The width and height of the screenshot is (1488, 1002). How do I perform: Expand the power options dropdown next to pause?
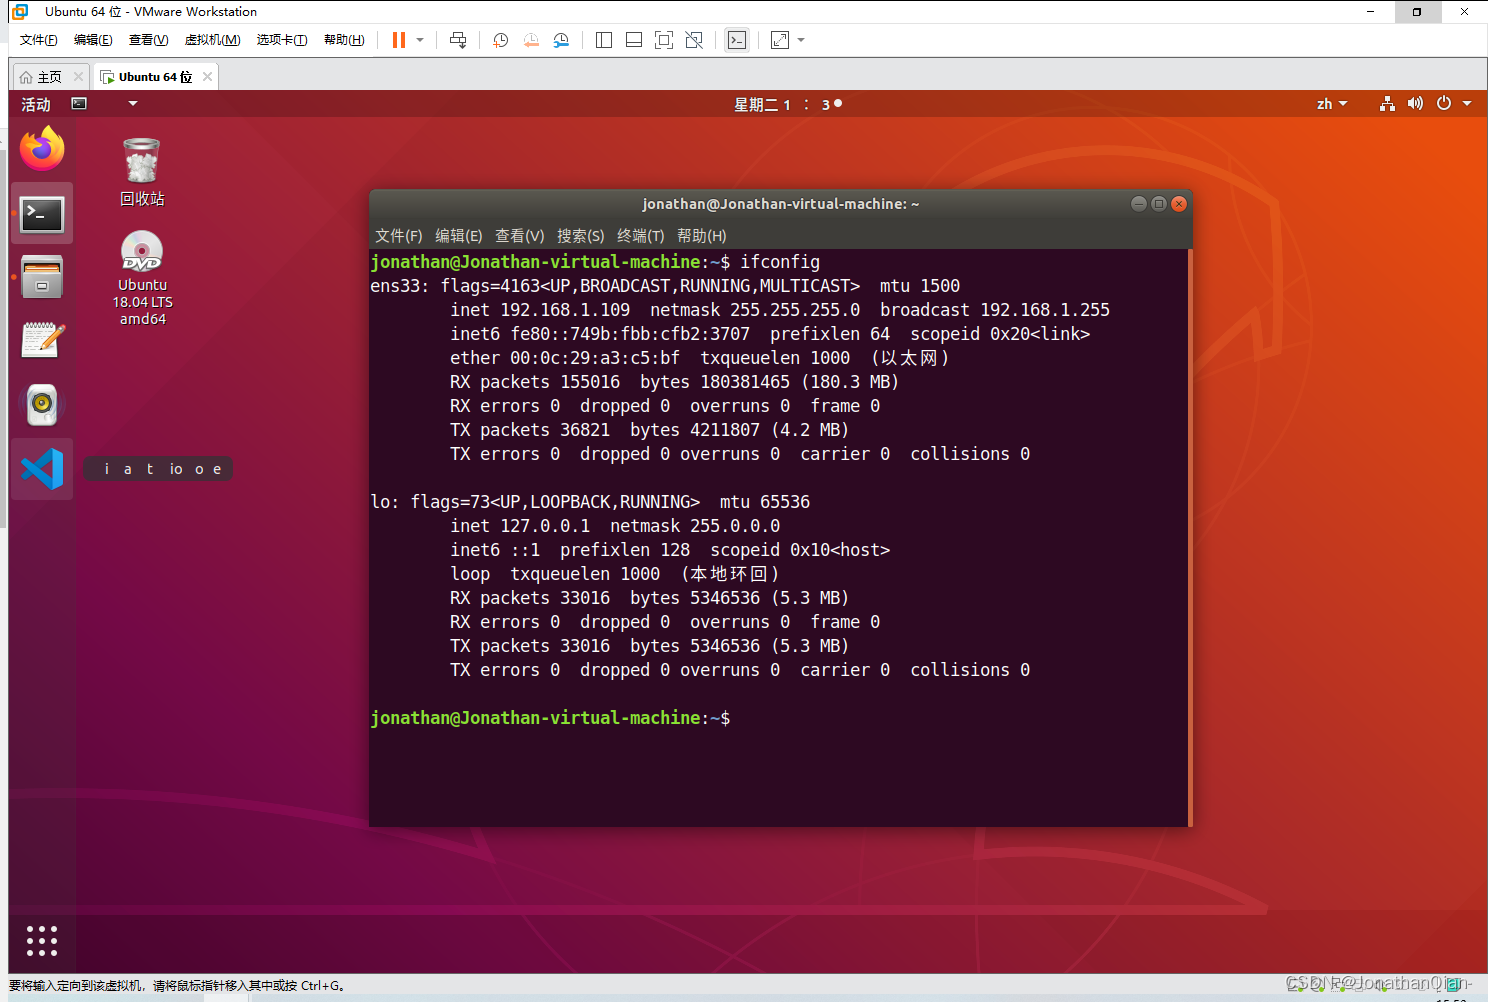(x=420, y=40)
